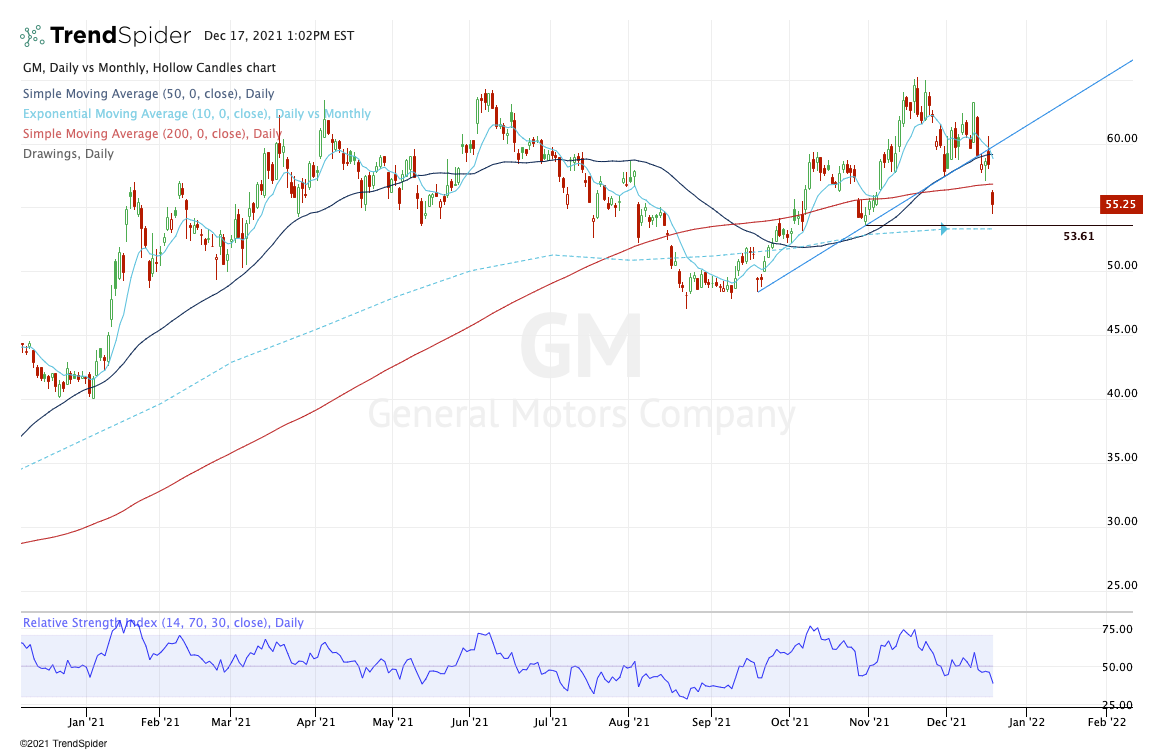Image resolution: width=1163 pixels, height=753 pixels.
Task: Click the RSI 75.00 axis label
Action: click(1117, 629)
